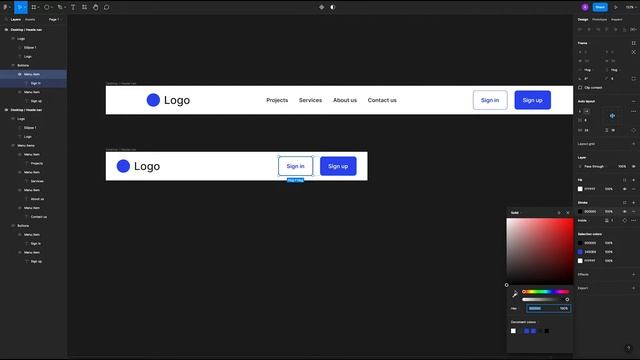
Task: Open the Solid fill type dropdown
Action: pos(516,213)
